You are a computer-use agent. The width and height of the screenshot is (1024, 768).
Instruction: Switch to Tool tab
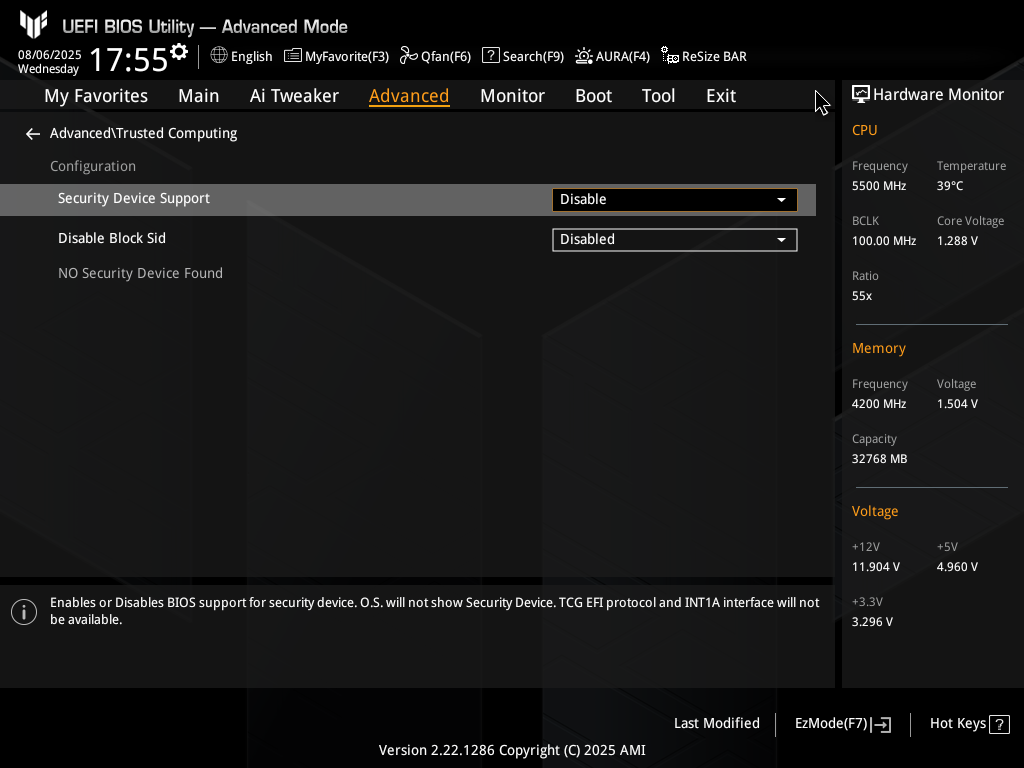(658, 96)
